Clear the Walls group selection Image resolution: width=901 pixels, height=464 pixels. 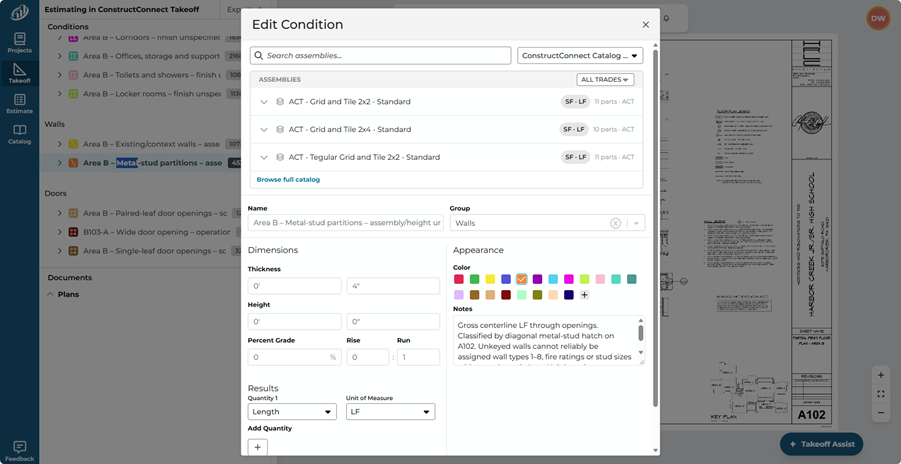(615, 223)
